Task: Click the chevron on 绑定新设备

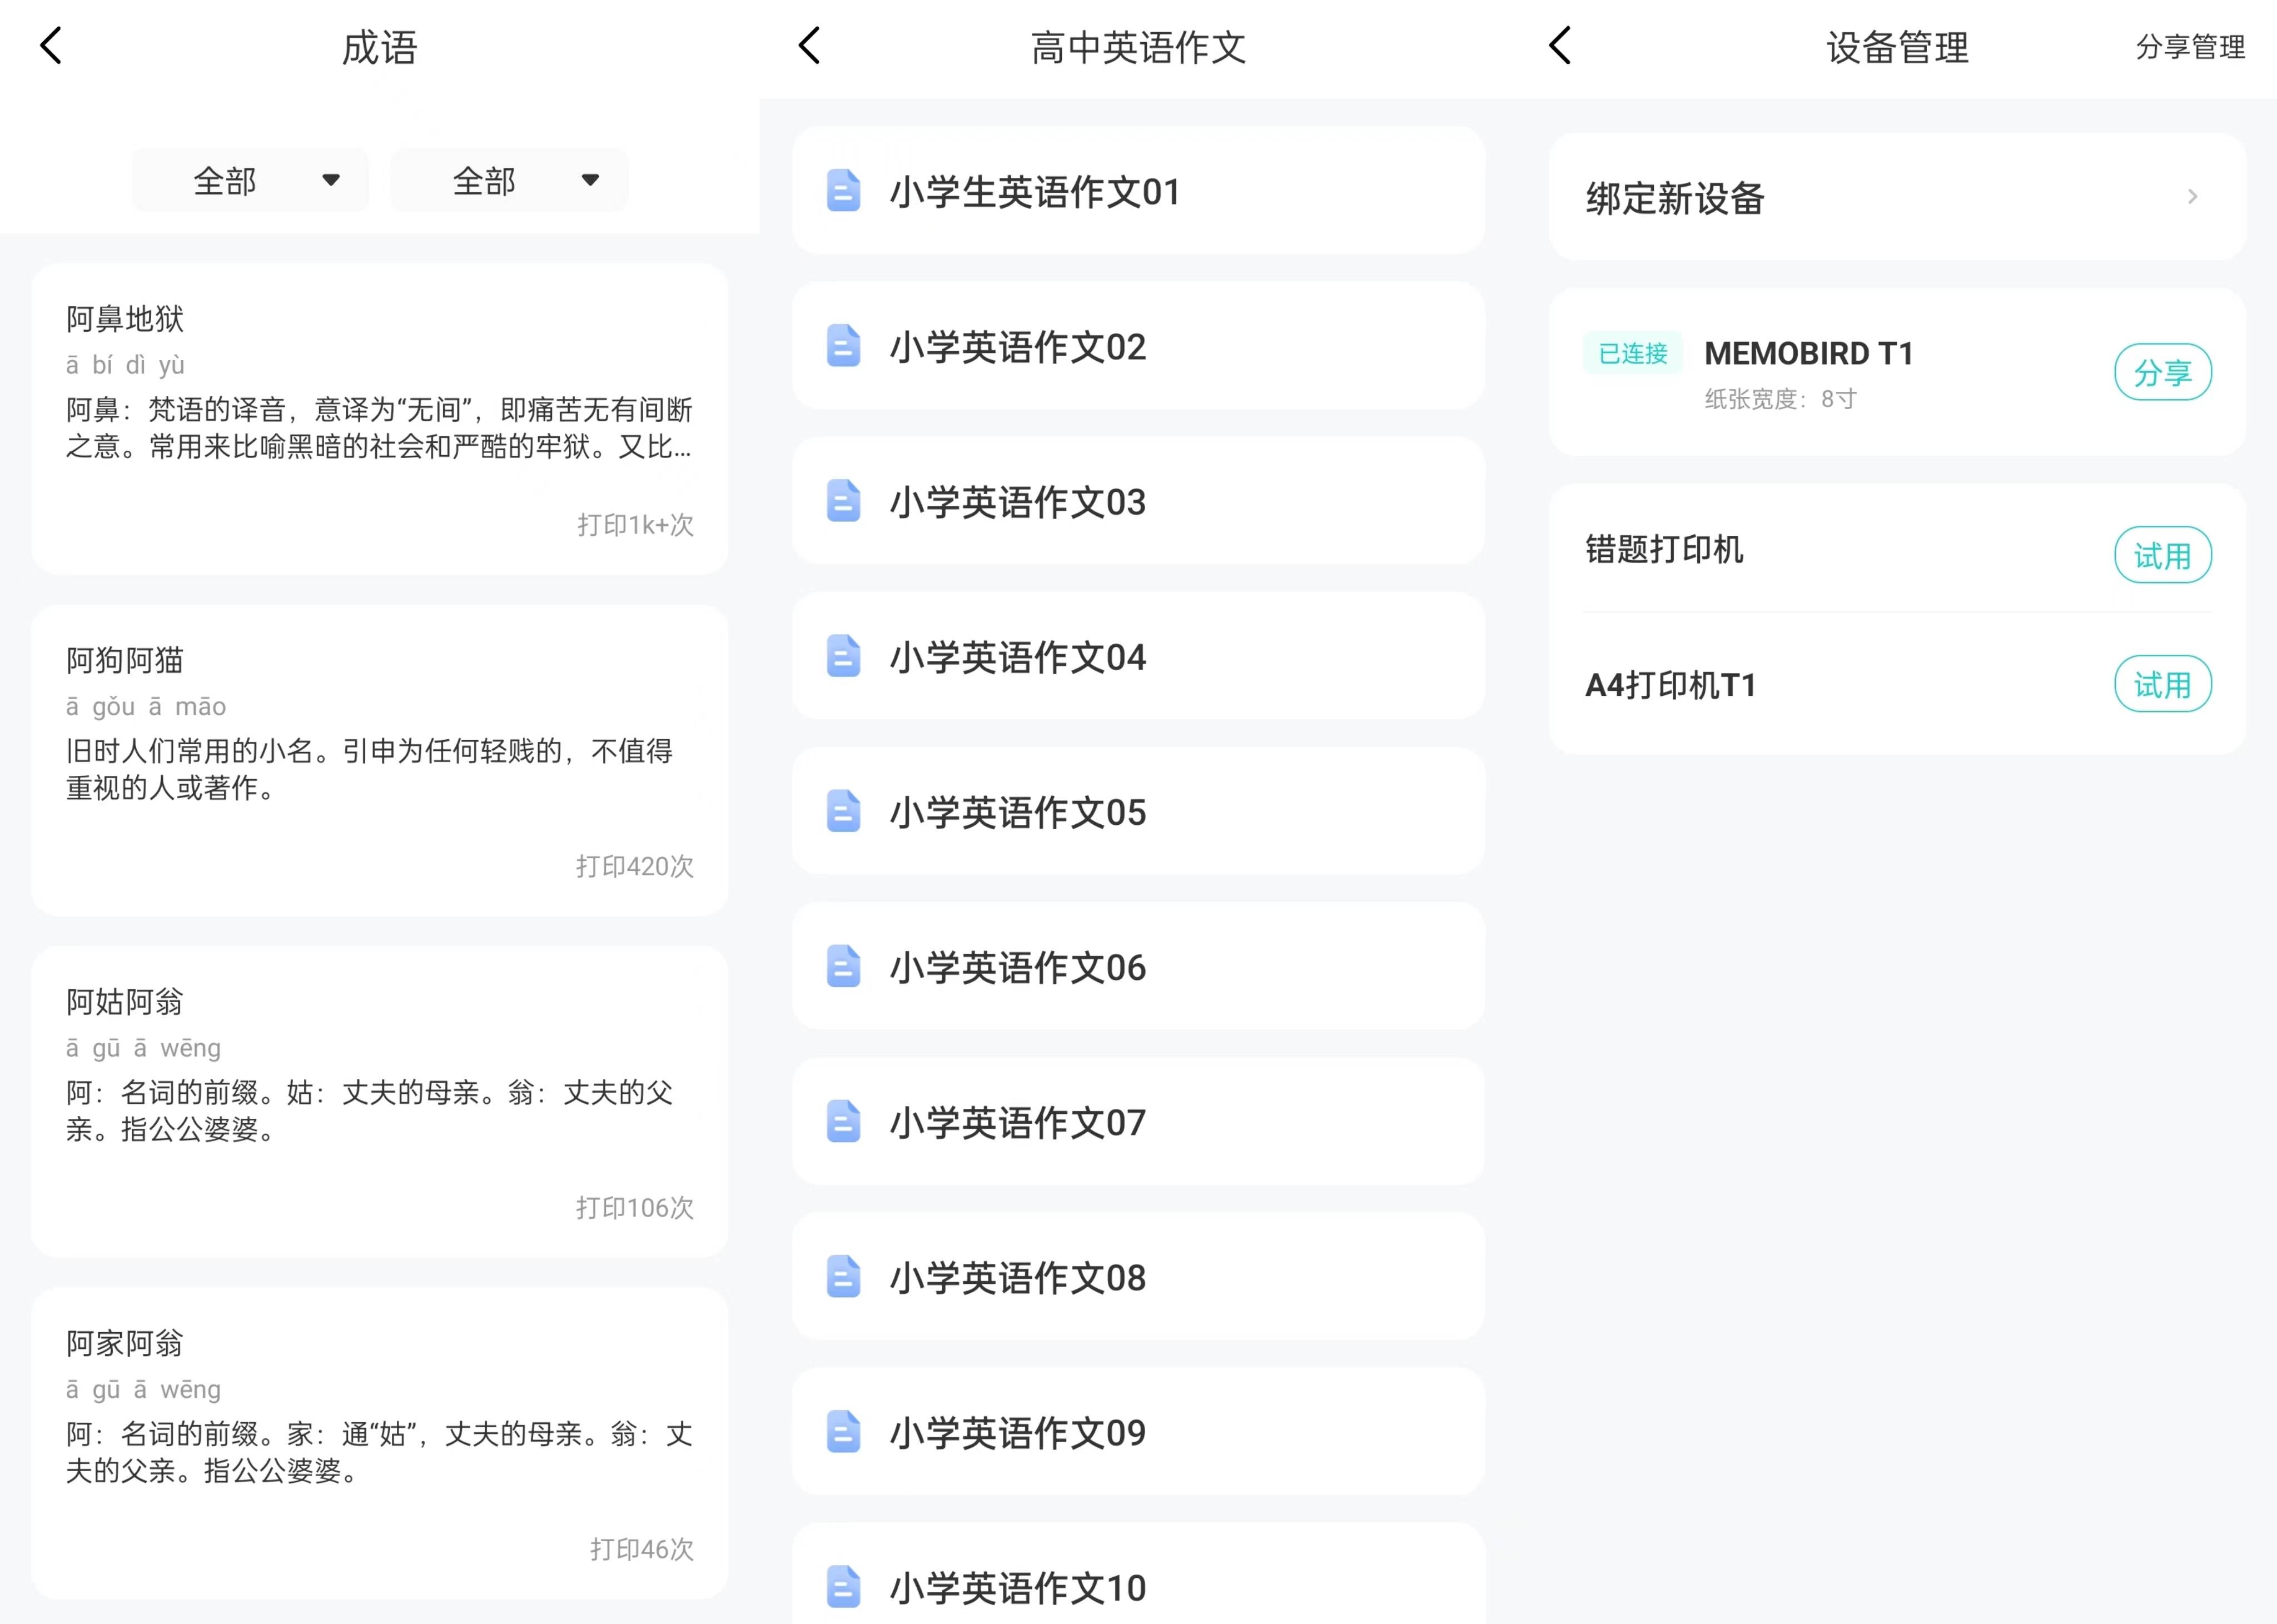Action: point(2192,197)
